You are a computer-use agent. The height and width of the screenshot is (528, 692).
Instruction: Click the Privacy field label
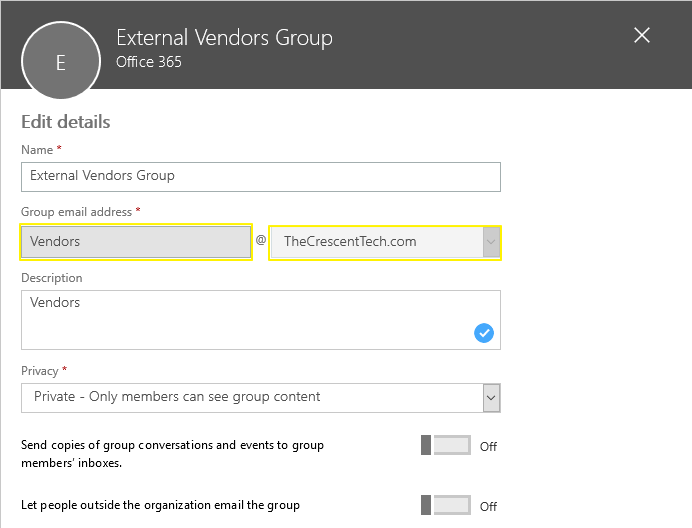[x=40, y=371]
